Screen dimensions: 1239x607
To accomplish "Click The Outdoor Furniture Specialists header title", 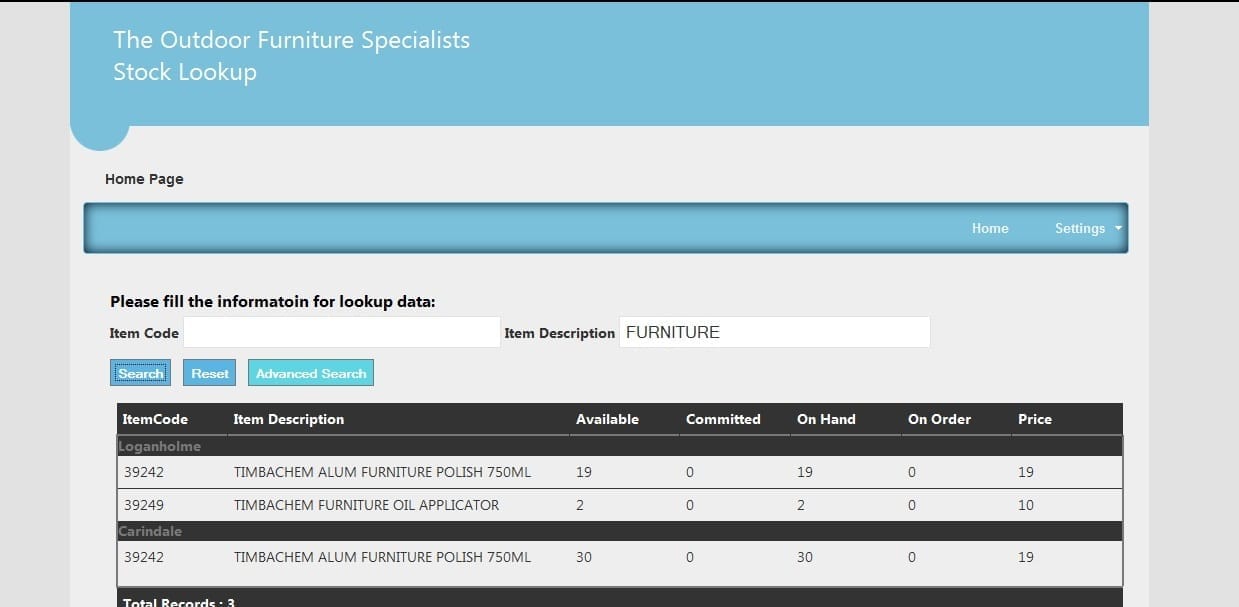I will (x=291, y=40).
